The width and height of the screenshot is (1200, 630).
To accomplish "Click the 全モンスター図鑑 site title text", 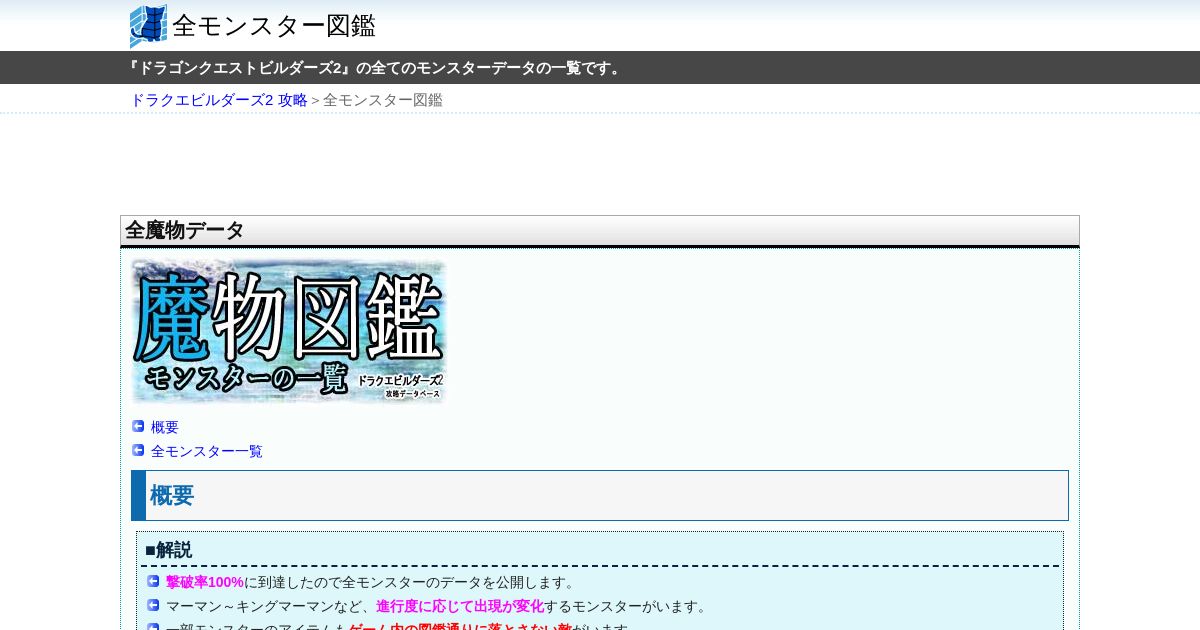I will pyautogui.click(x=274, y=26).
